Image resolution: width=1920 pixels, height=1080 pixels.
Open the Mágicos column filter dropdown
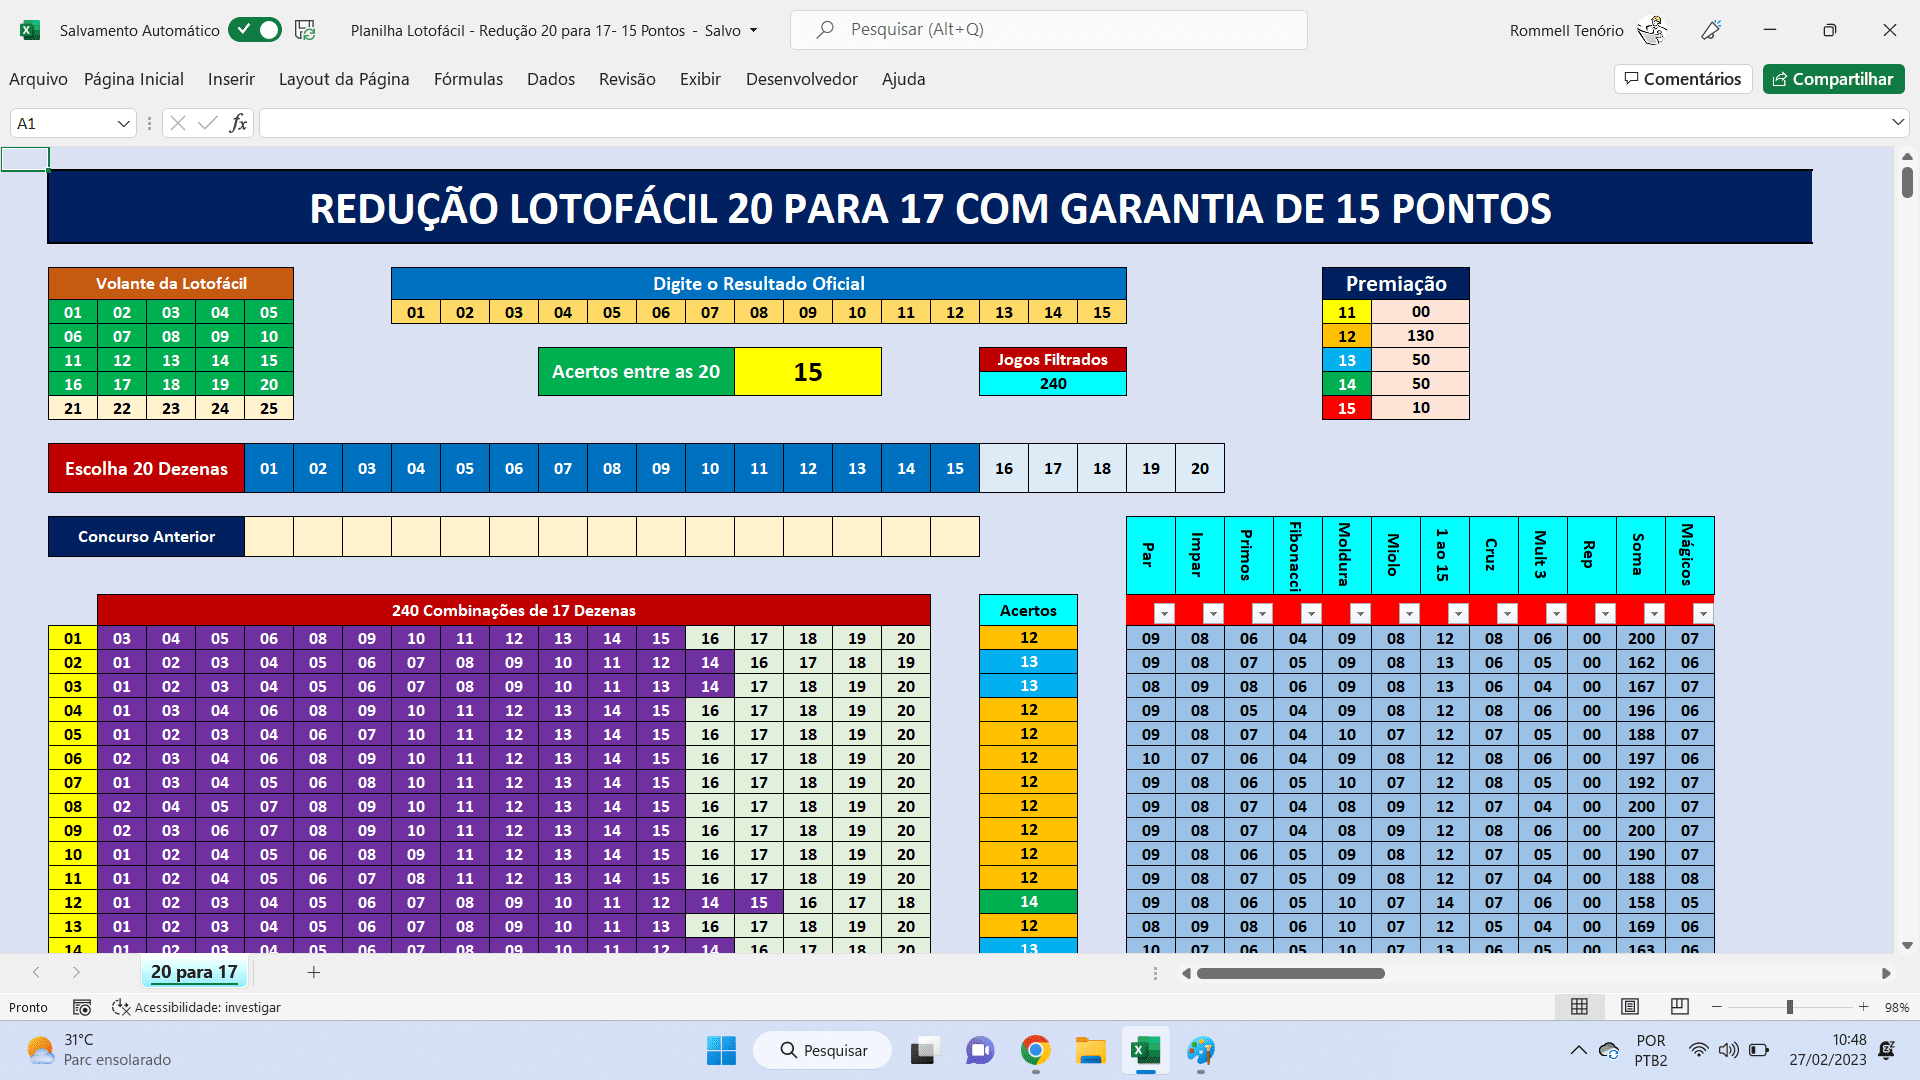1703,613
